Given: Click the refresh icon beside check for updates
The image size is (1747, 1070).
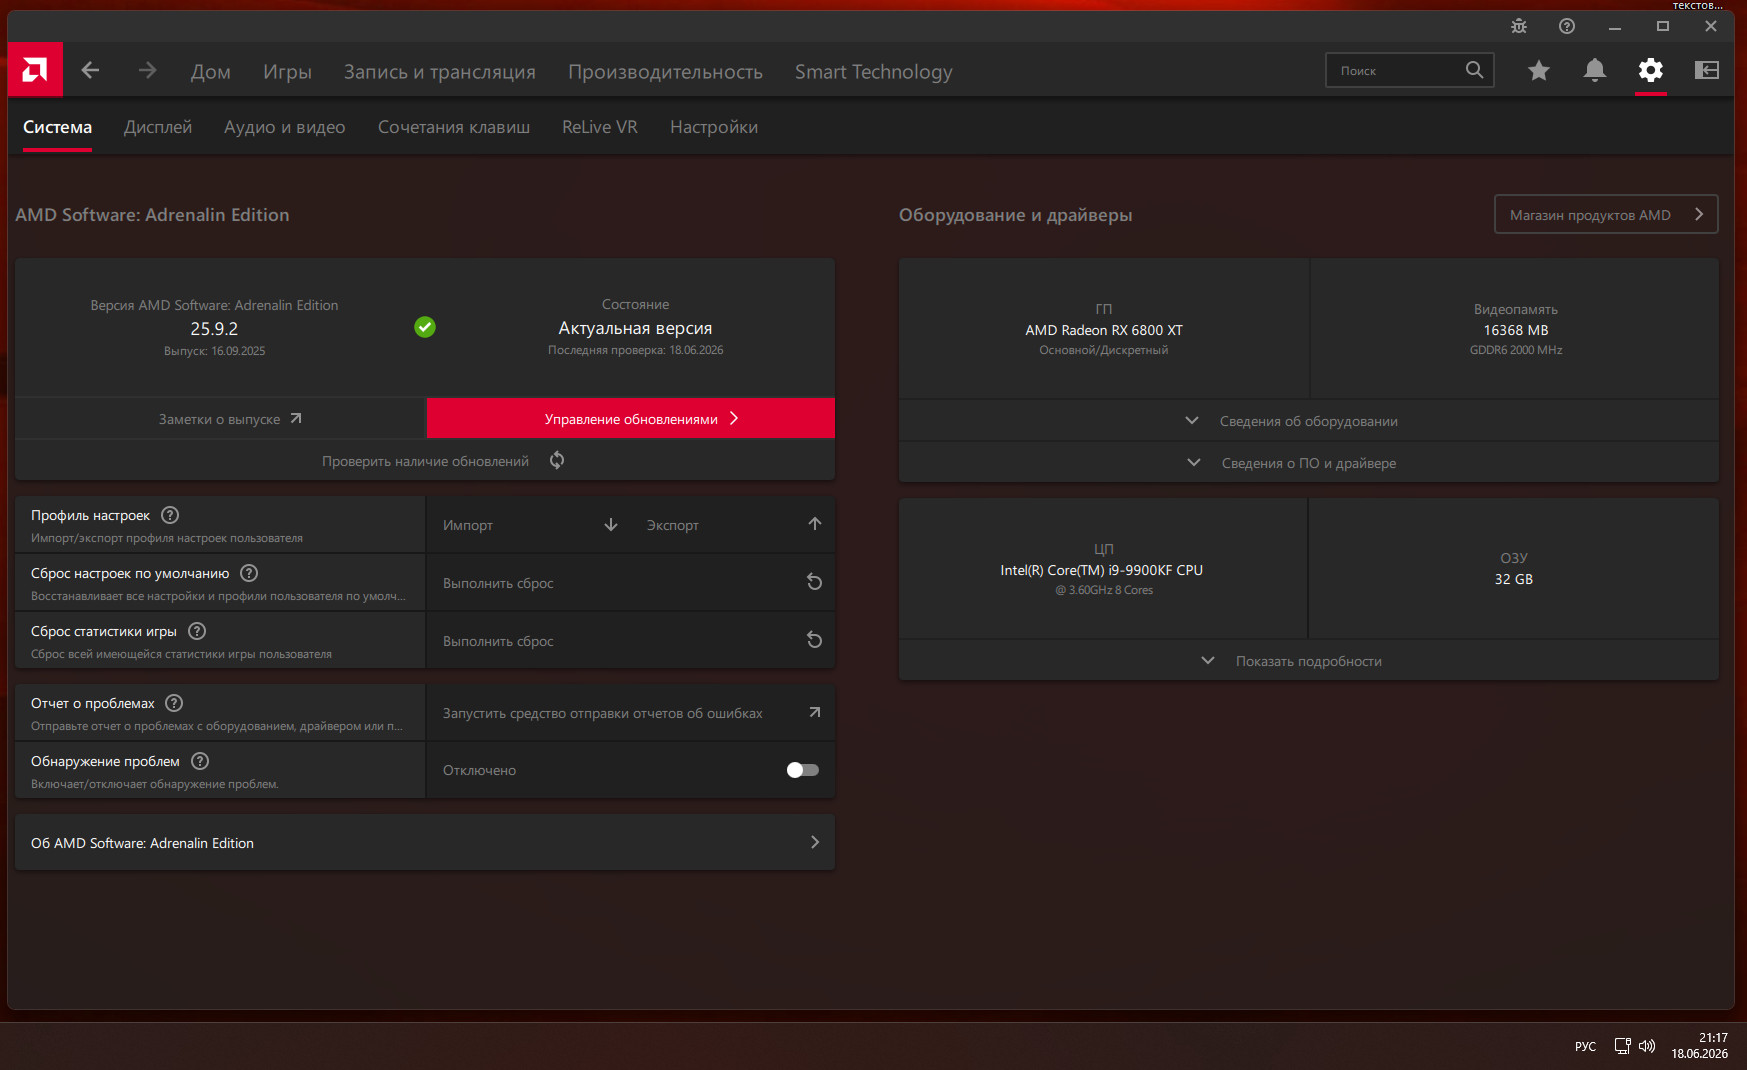Looking at the screenshot, I should [x=557, y=460].
